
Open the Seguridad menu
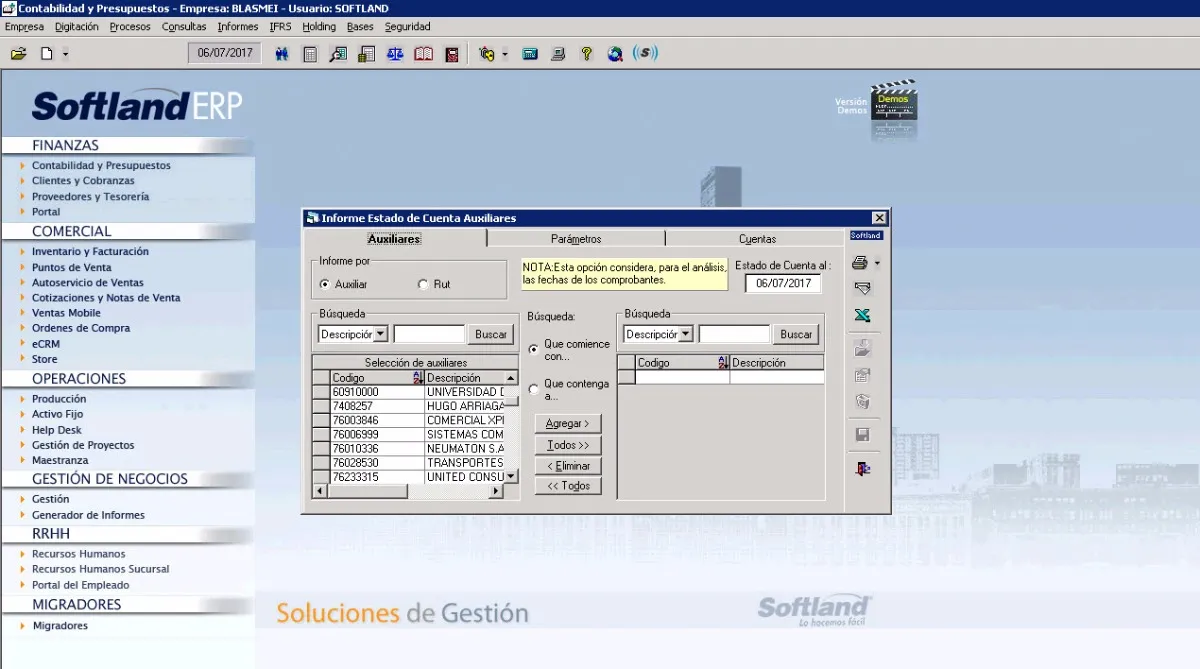(408, 27)
